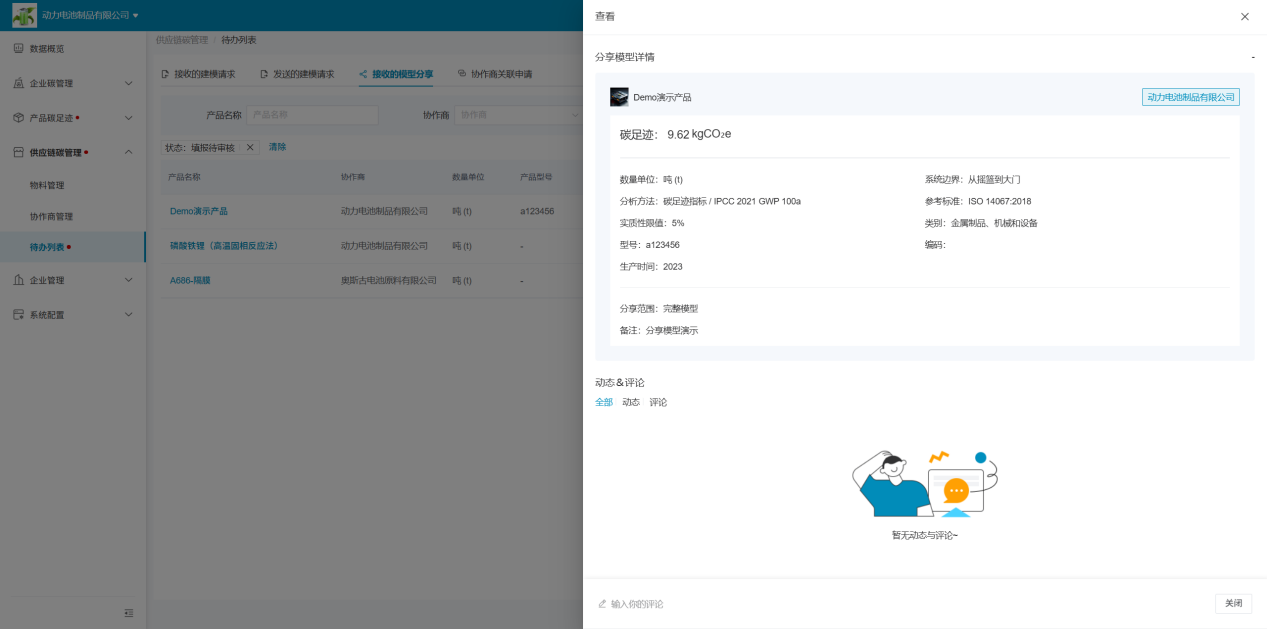Collapse the 供应链碳管理 sidebar menu
The width and height of the screenshot is (1267, 629).
[128, 152]
